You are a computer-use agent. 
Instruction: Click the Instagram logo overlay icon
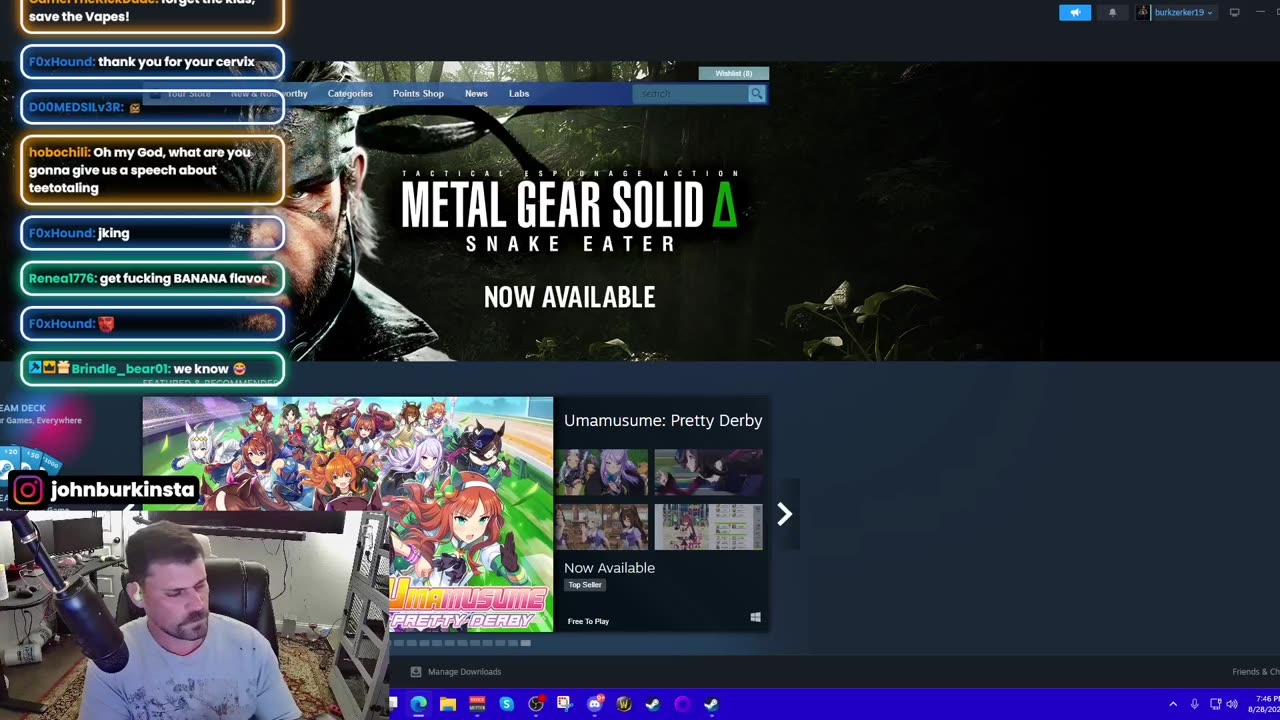[28, 490]
